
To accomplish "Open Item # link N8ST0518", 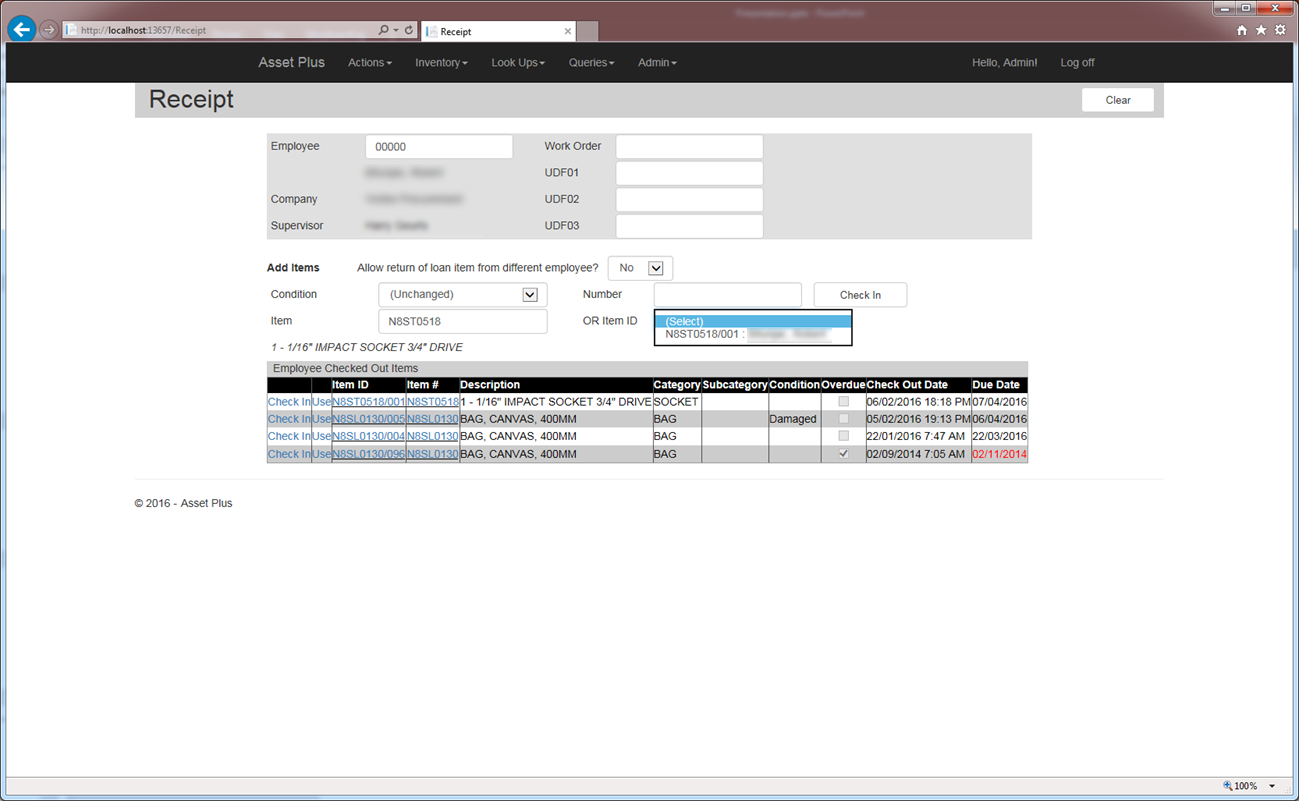I will pyautogui.click(x=432, y=402).
